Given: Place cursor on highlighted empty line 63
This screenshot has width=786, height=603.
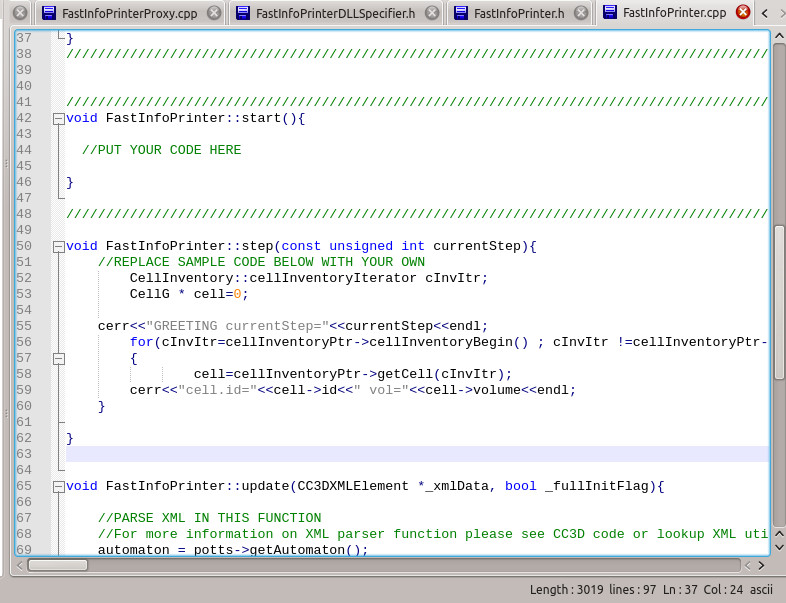Looking at the screenshot, I should click(x=400, y=454).
